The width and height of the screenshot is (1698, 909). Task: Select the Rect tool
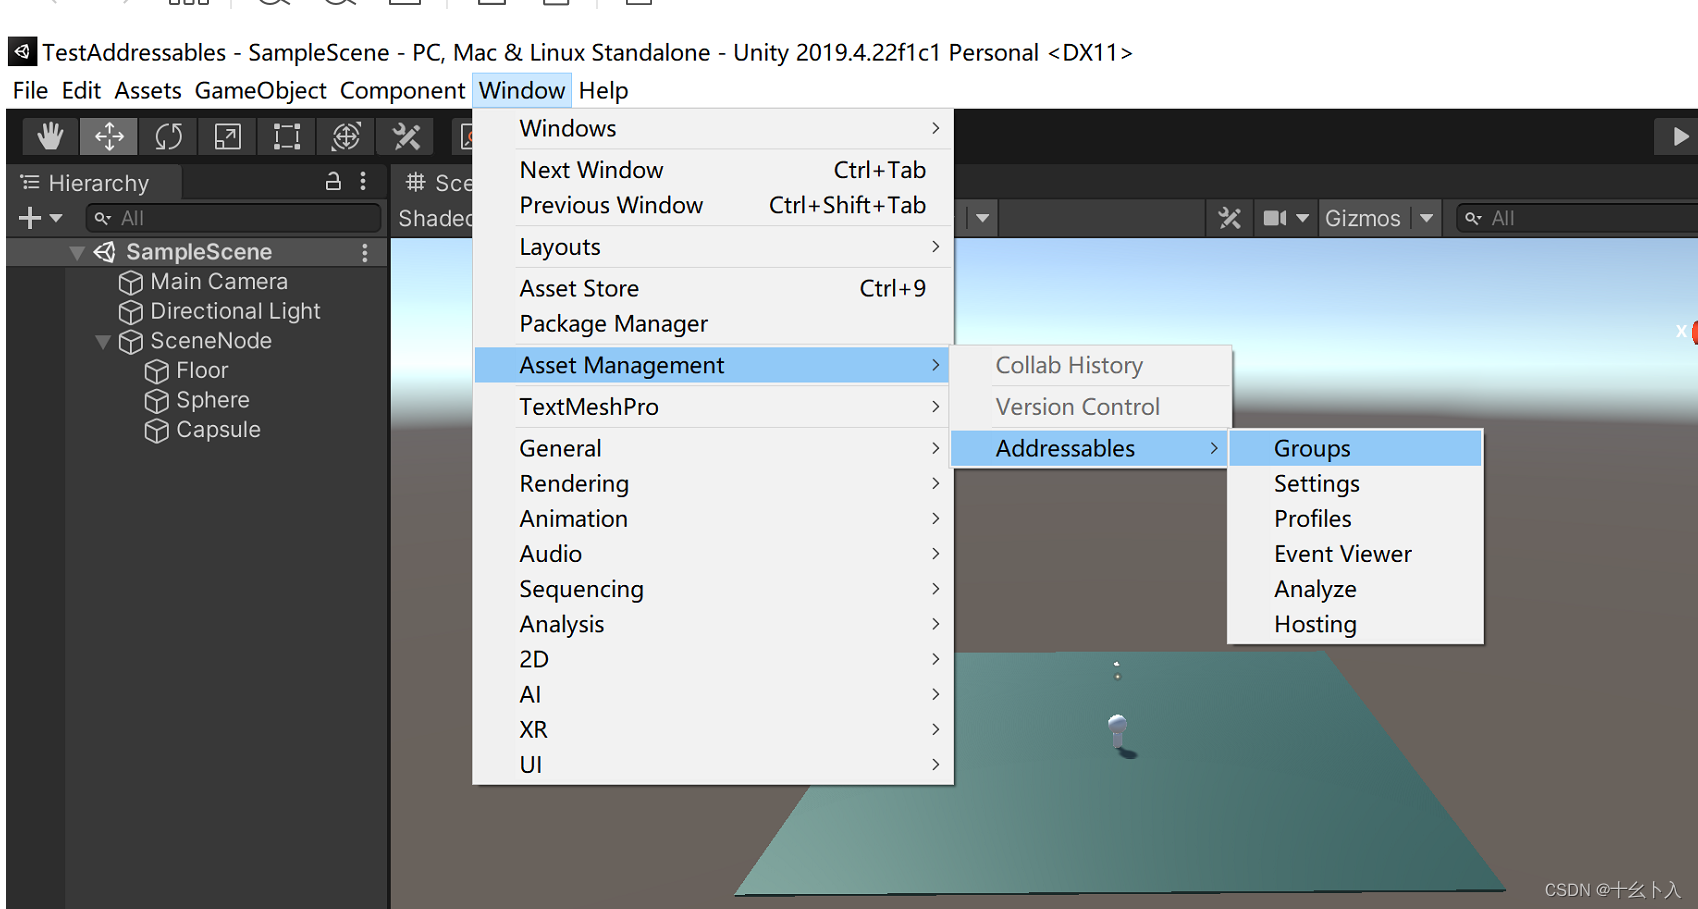[x=286, y=136]
